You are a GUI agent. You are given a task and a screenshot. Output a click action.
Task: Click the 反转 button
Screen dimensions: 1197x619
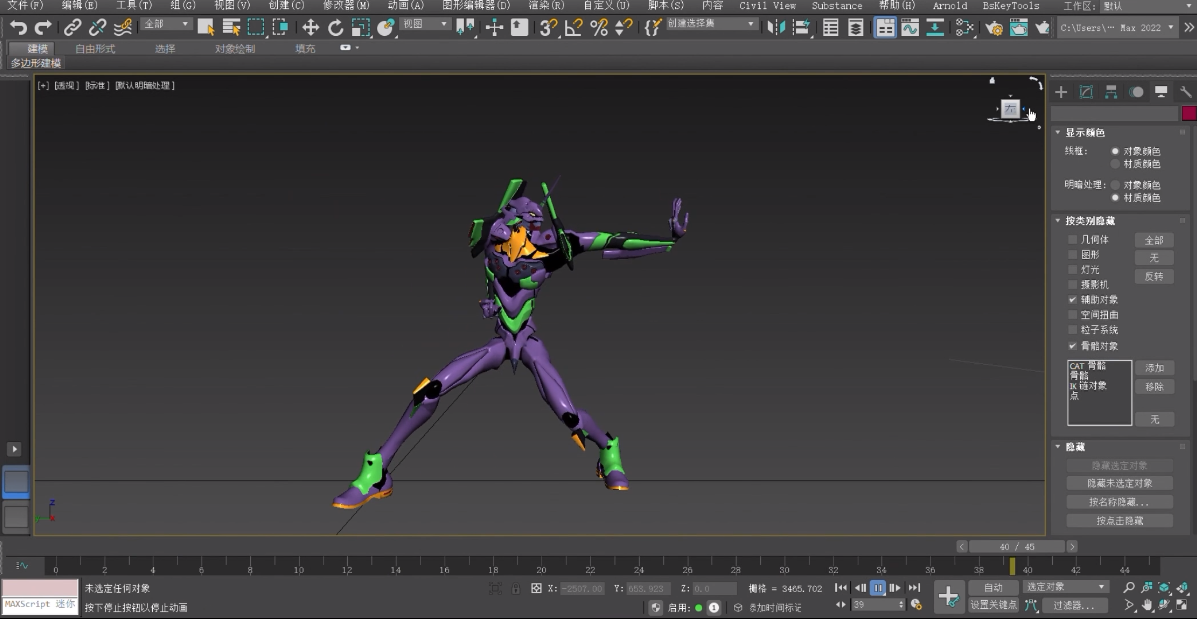pos(1153,276)
